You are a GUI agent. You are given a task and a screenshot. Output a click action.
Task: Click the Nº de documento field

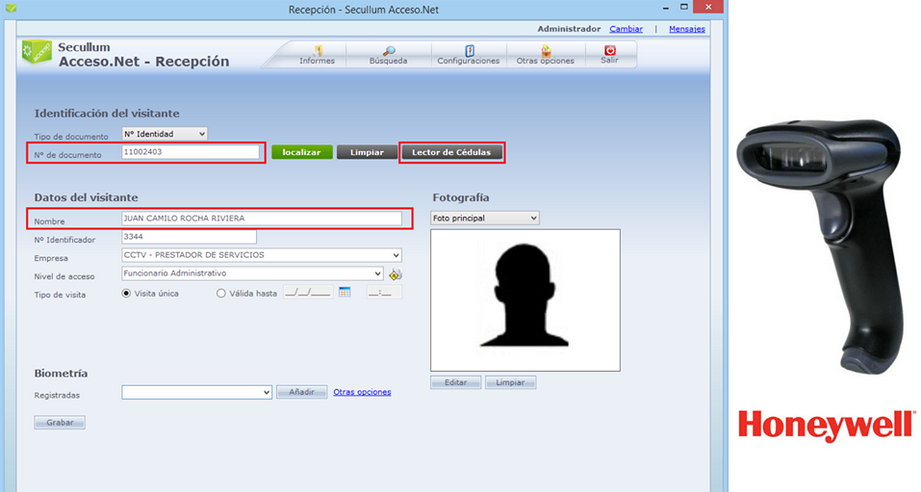coord(190,152)
